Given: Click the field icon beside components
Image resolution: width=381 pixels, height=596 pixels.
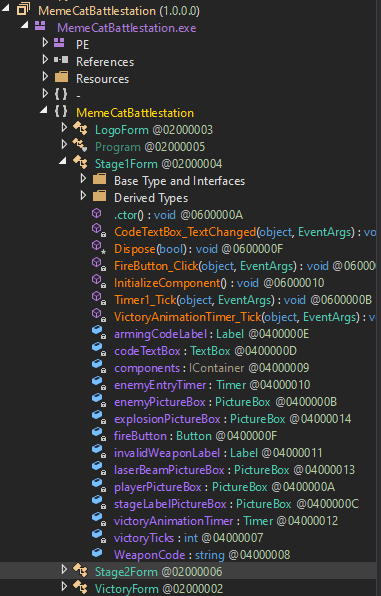Looking at the screenshot, I should point(98,366).
